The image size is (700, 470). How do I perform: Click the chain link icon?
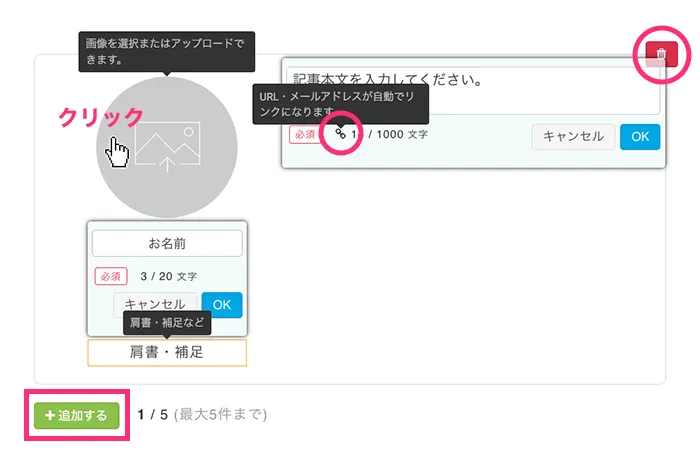(341, 133)
